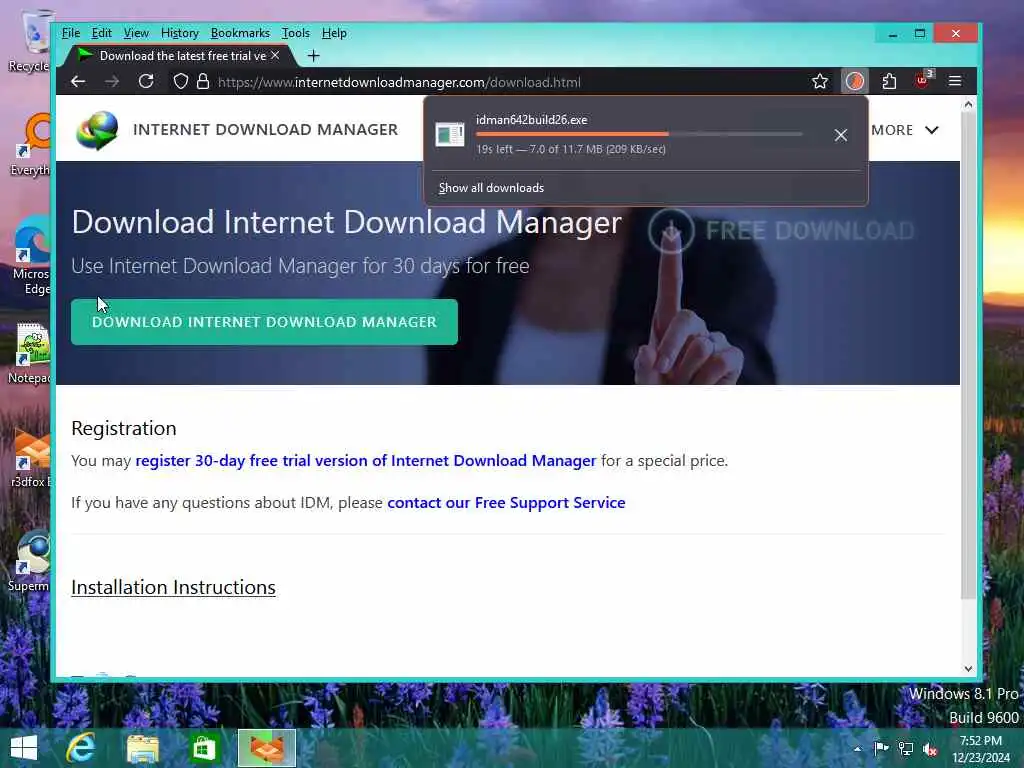Cancel the idman642build26.exe download
The width and height of the screenshot is (1024, 768).
tap(840, 135)
